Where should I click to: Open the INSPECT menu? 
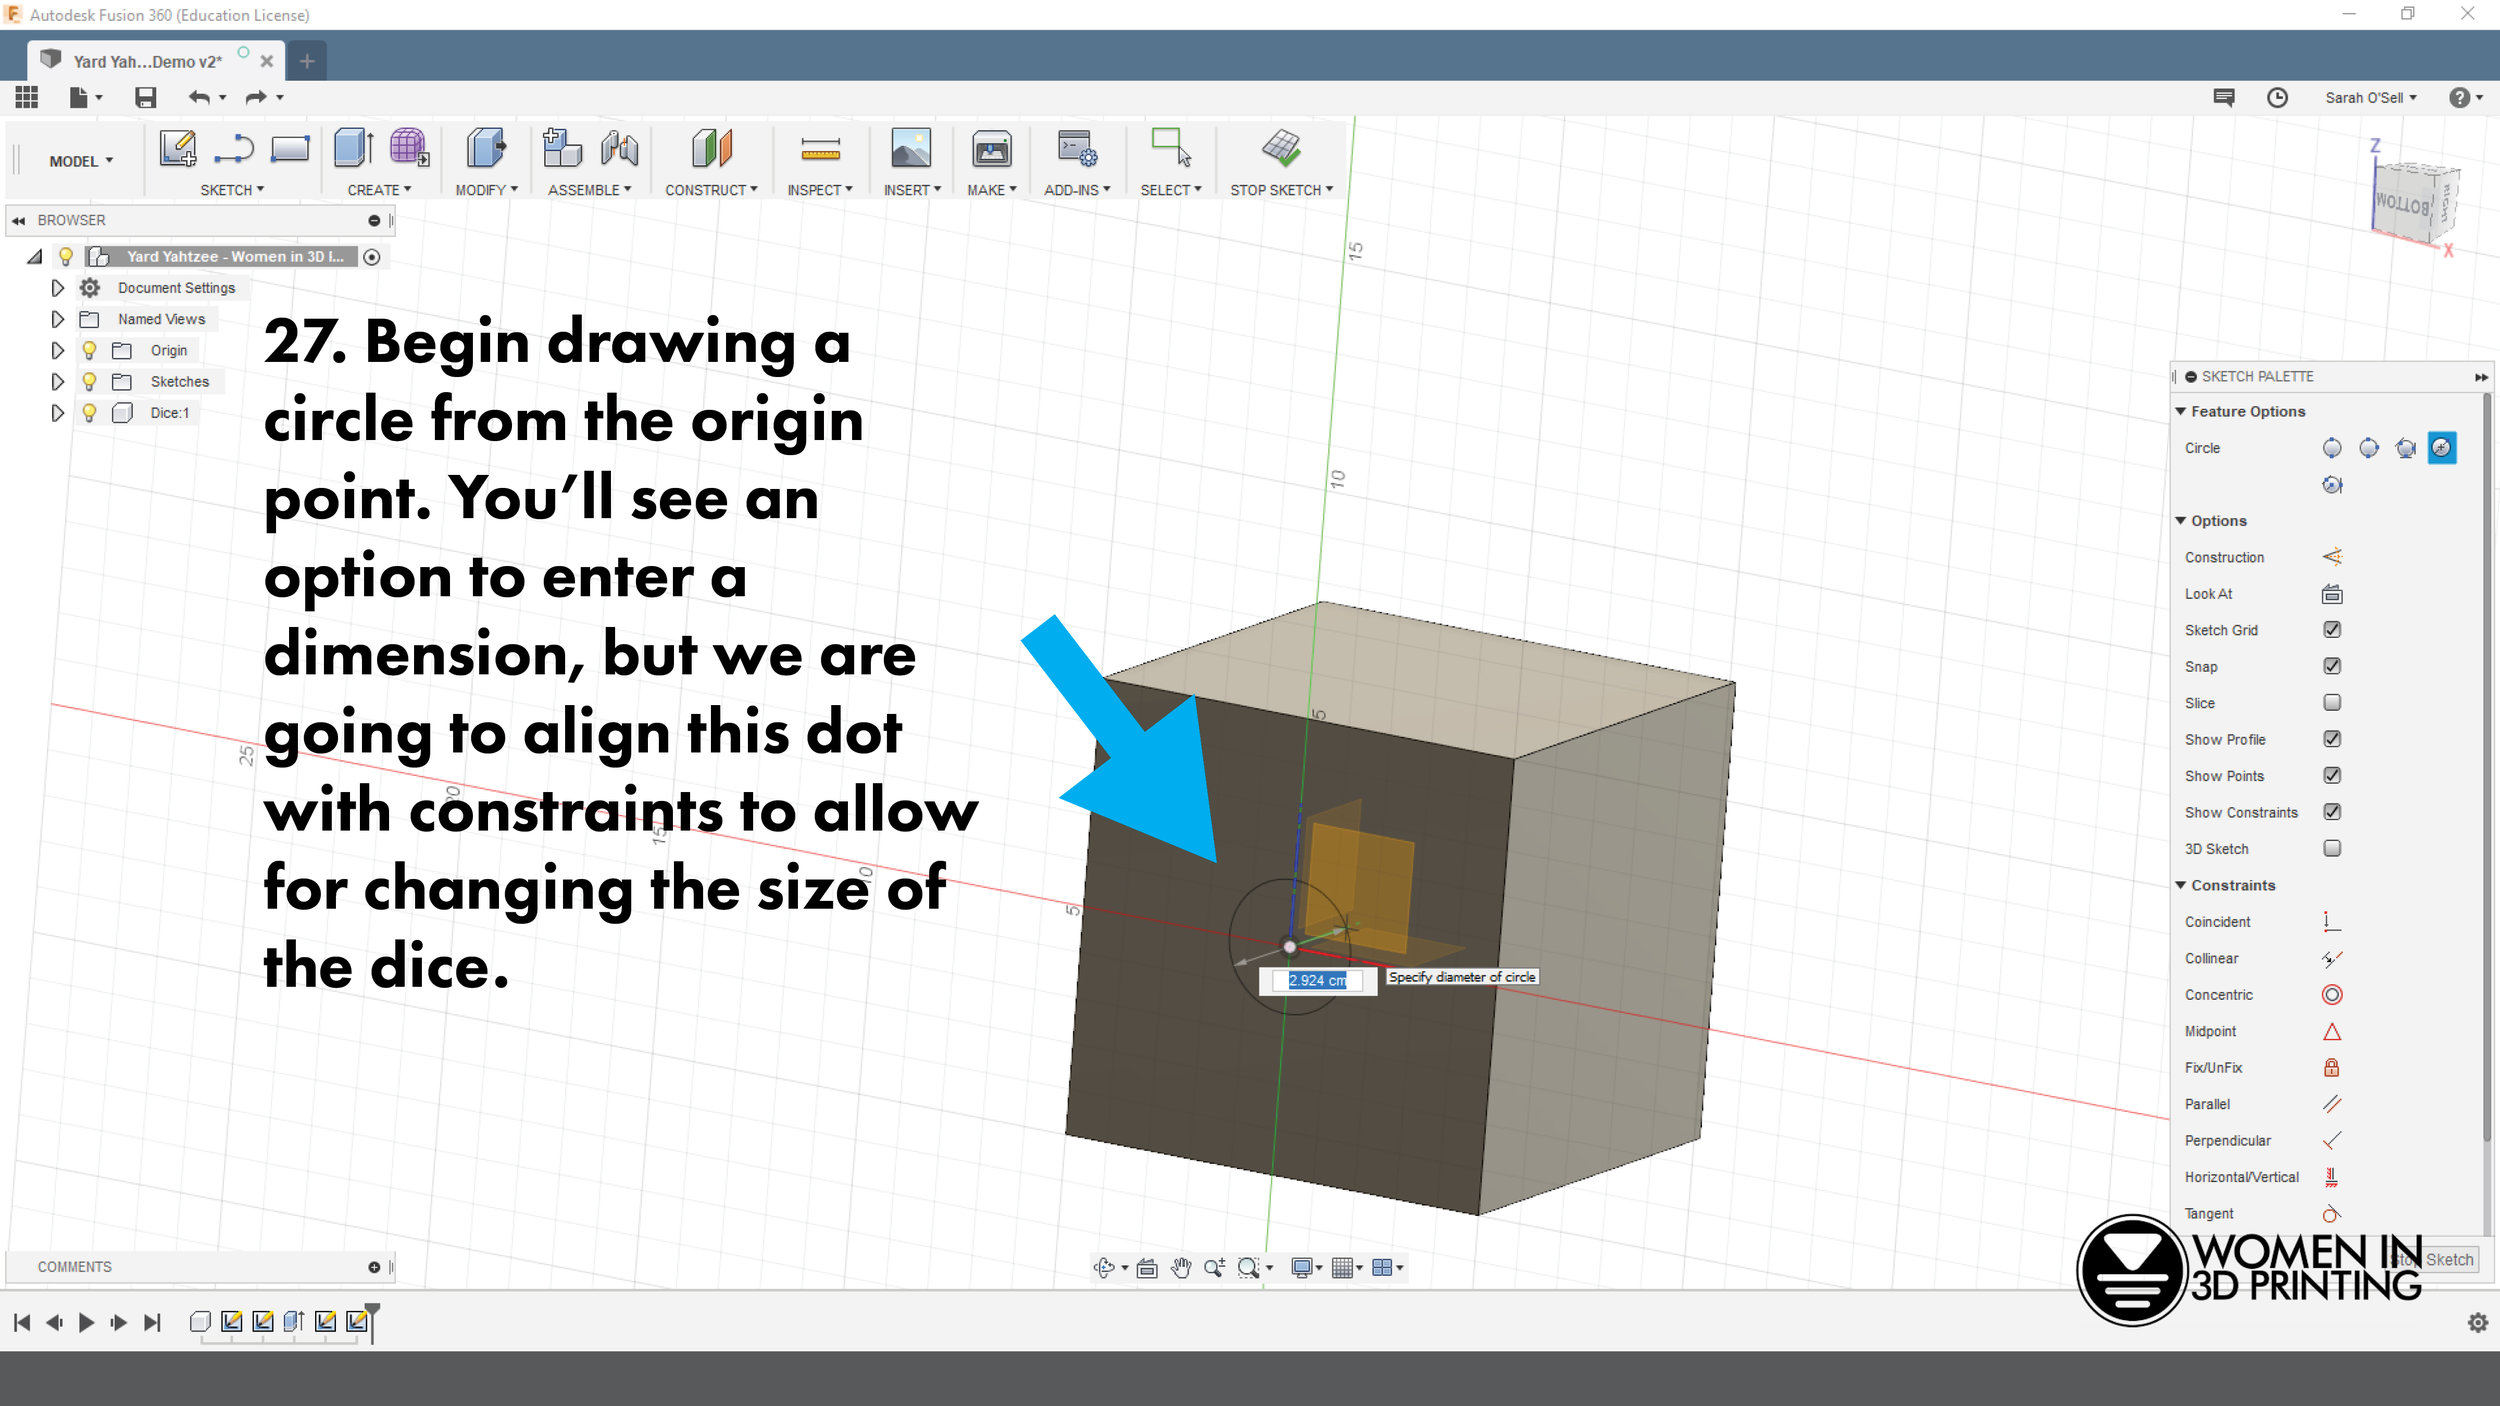pos(820,190)
